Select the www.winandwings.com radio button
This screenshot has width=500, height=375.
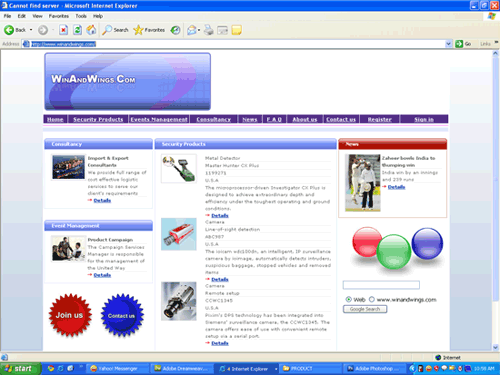[x=372, y=299]
